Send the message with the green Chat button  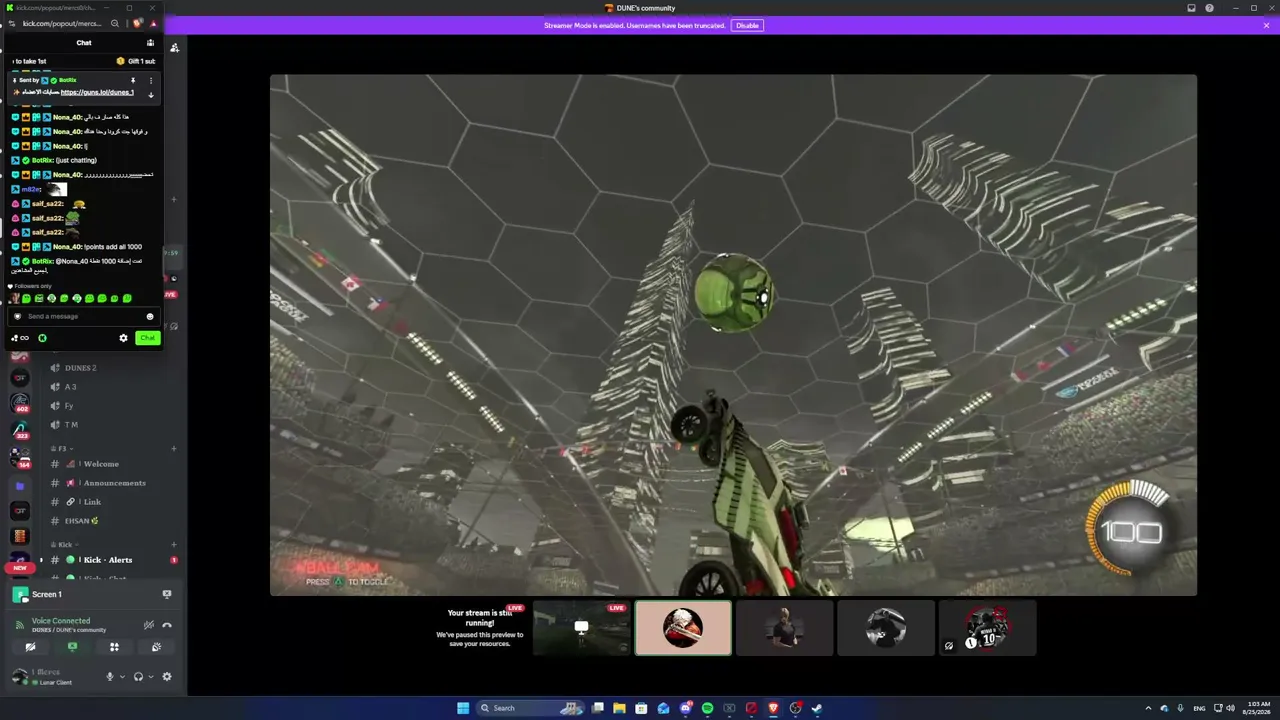pos(147,338)
